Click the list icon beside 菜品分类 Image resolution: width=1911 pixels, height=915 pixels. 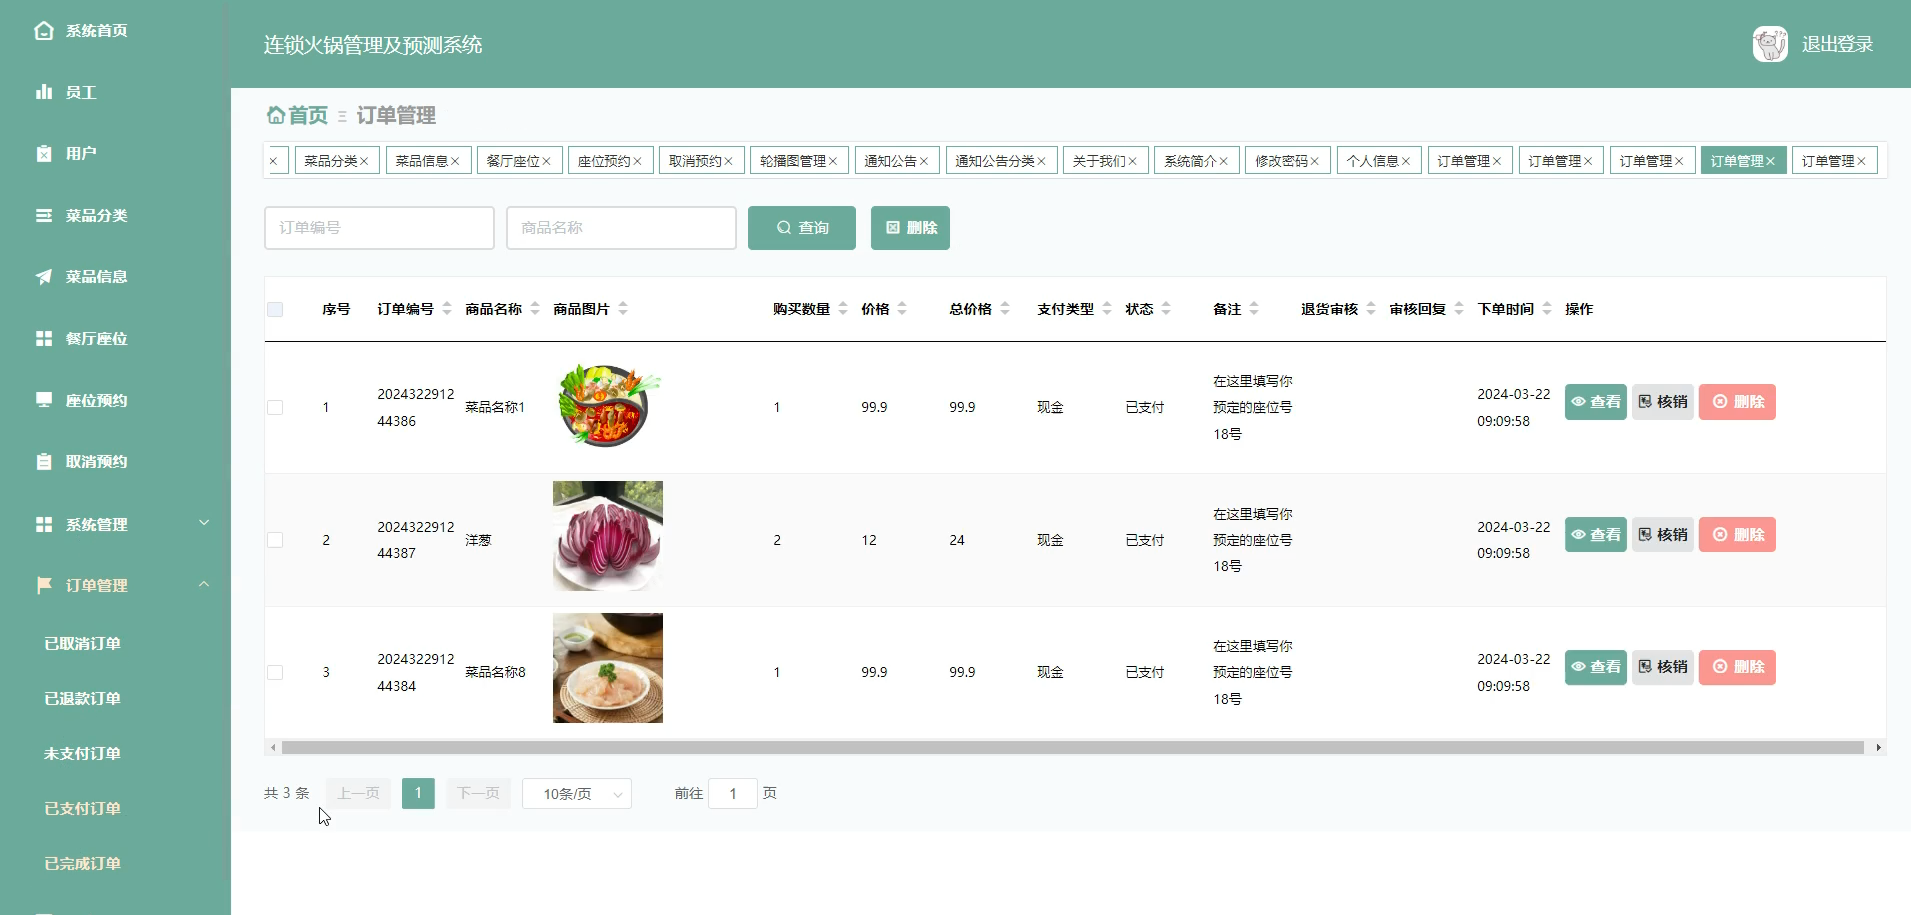coord(44,215)
